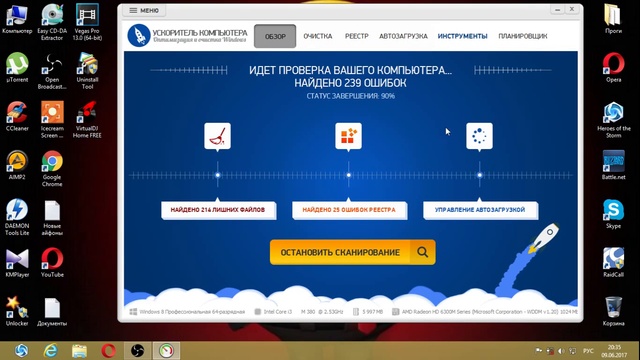Click the broom cleanup icon
This screenshot has height=360, width=640.
click(x=217, y=136)
